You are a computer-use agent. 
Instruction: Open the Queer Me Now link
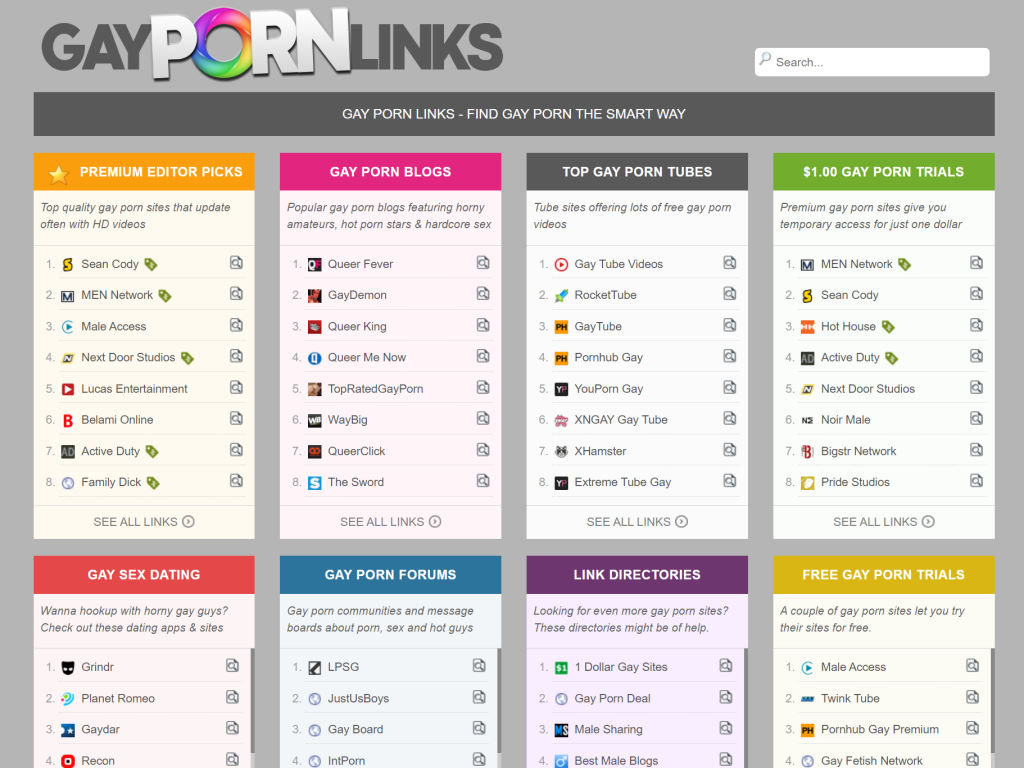point(366,357)
